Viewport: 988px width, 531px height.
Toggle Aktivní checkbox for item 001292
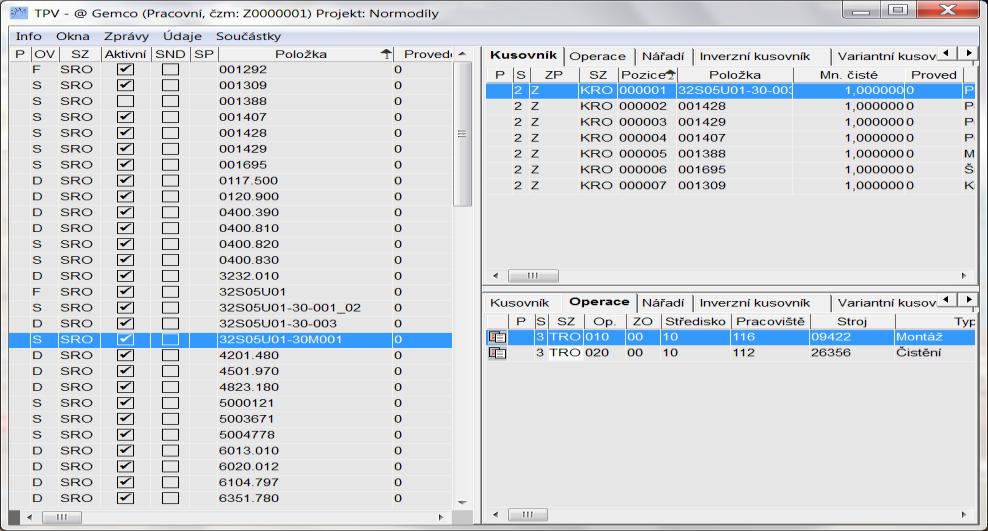tap(125, 69)
